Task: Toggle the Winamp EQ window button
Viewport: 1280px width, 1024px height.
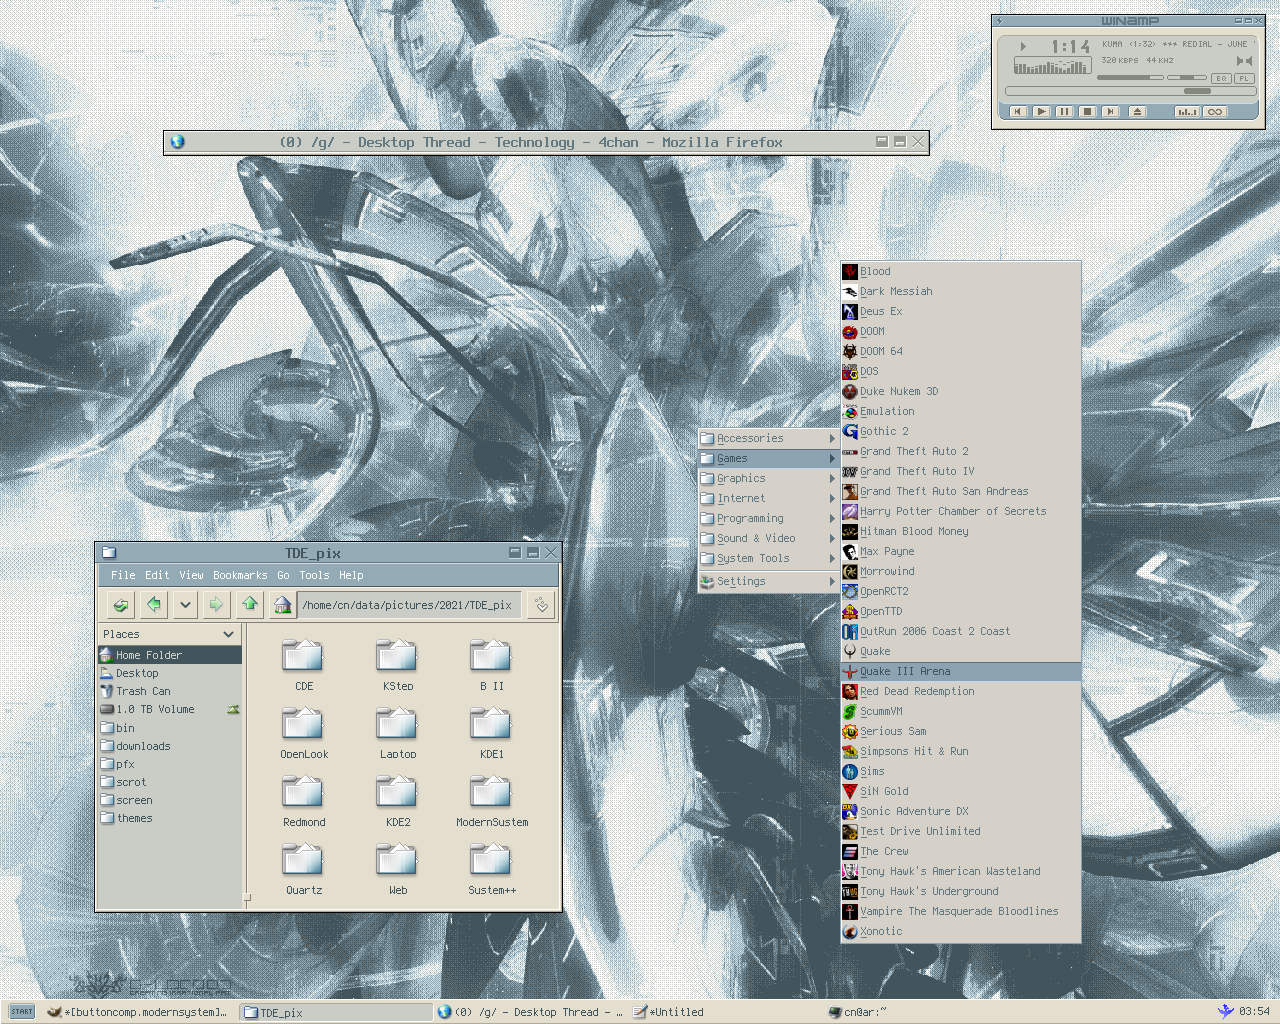Action: 1221,78
